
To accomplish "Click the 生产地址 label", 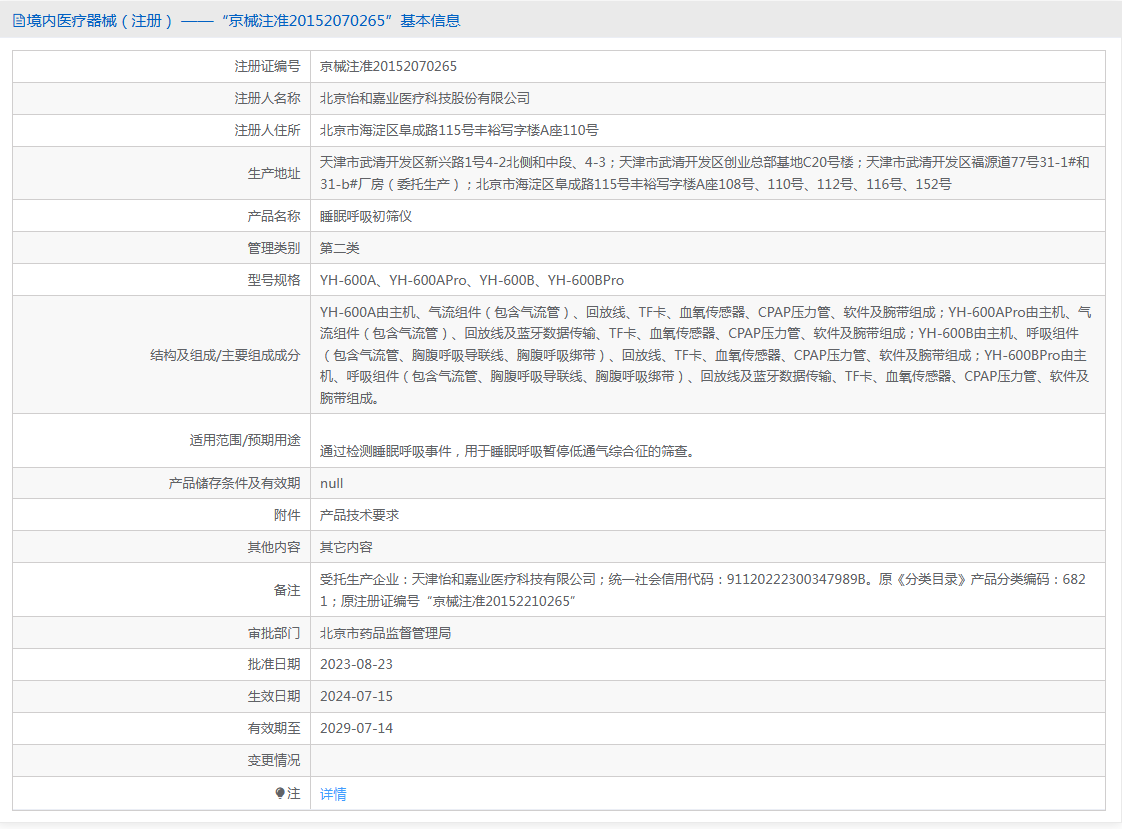I will point(273,173).
